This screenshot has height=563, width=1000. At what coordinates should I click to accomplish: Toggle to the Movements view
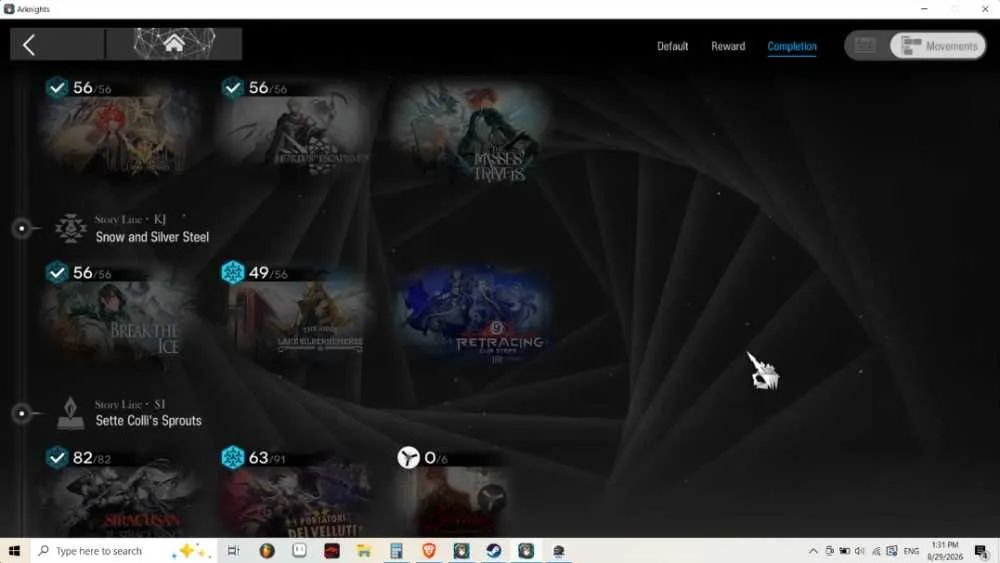coord(938,46)
